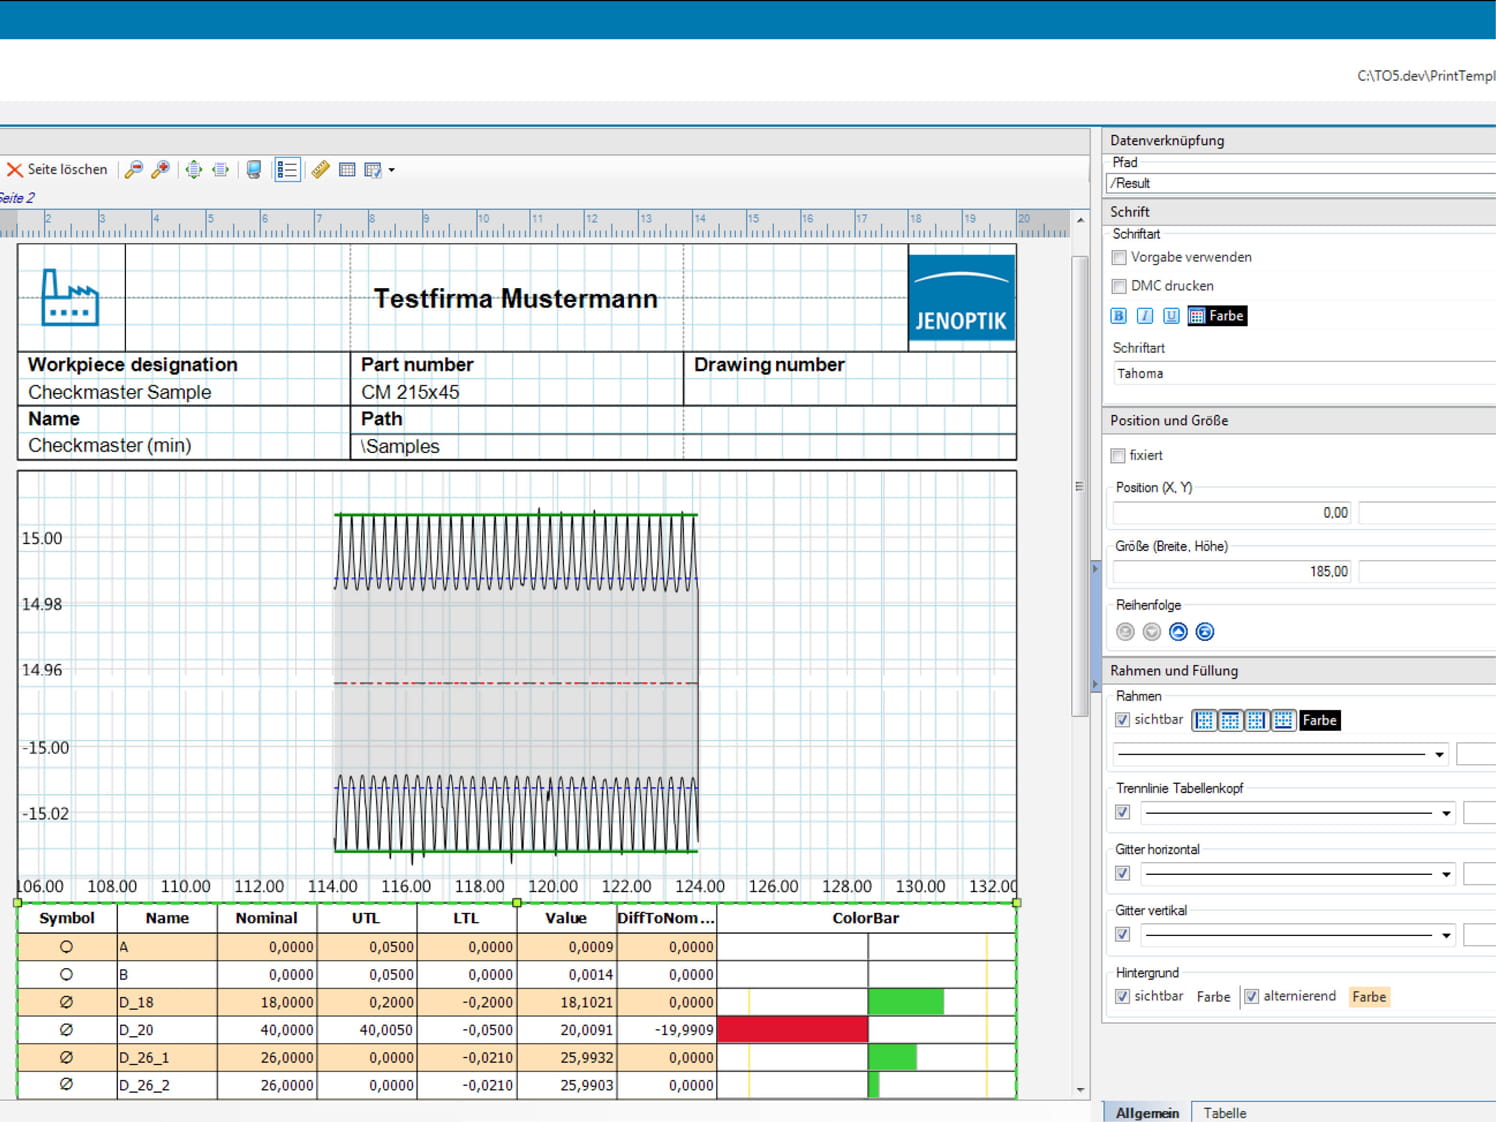Toggle the list view toolbar icon

point(287,170)
